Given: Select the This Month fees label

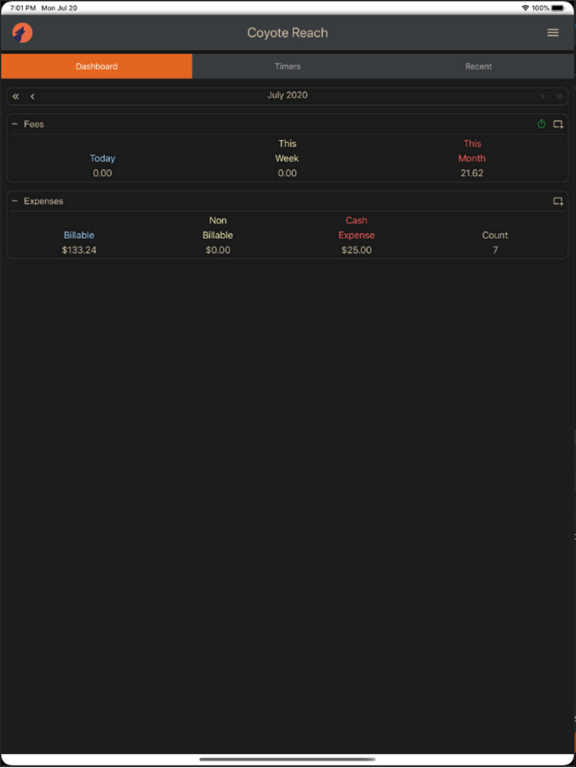Looking at the screenshot, I should click(472, 151).
